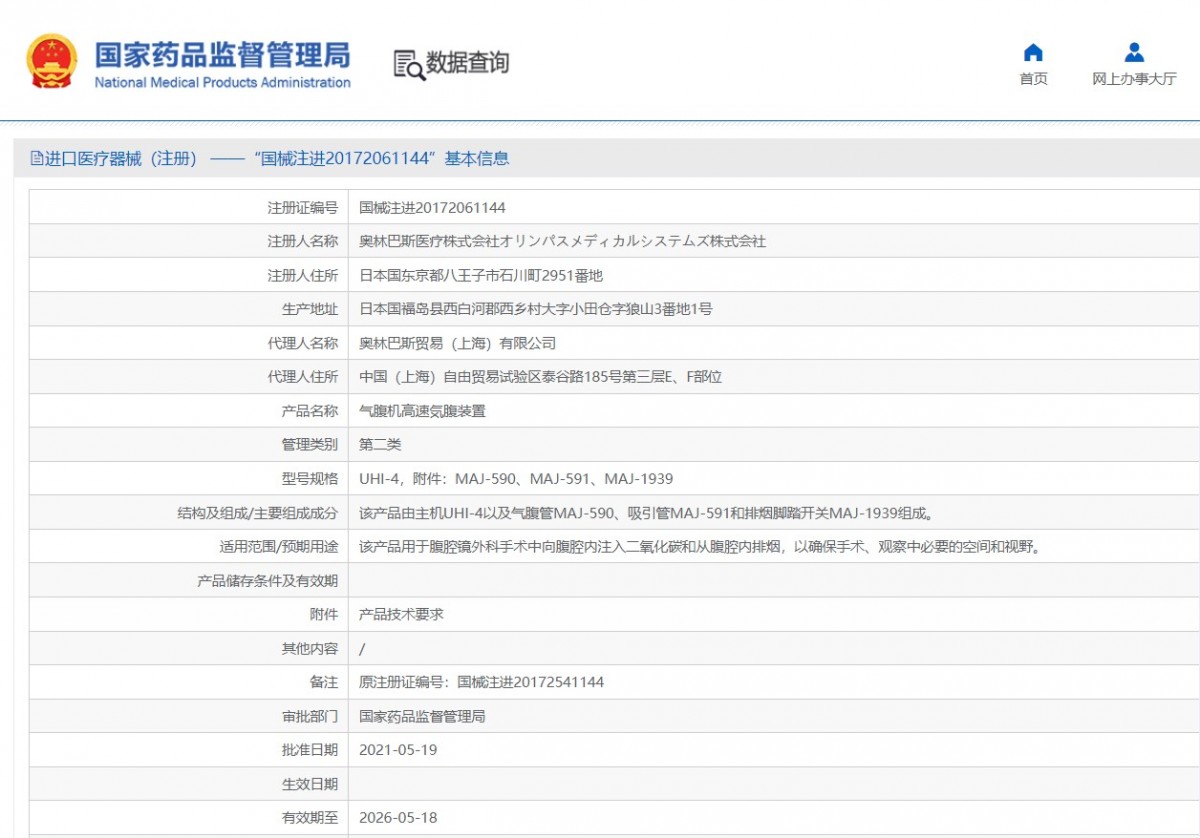
Task: Click the 其他内容 label cell
Action: coord(189,648)
